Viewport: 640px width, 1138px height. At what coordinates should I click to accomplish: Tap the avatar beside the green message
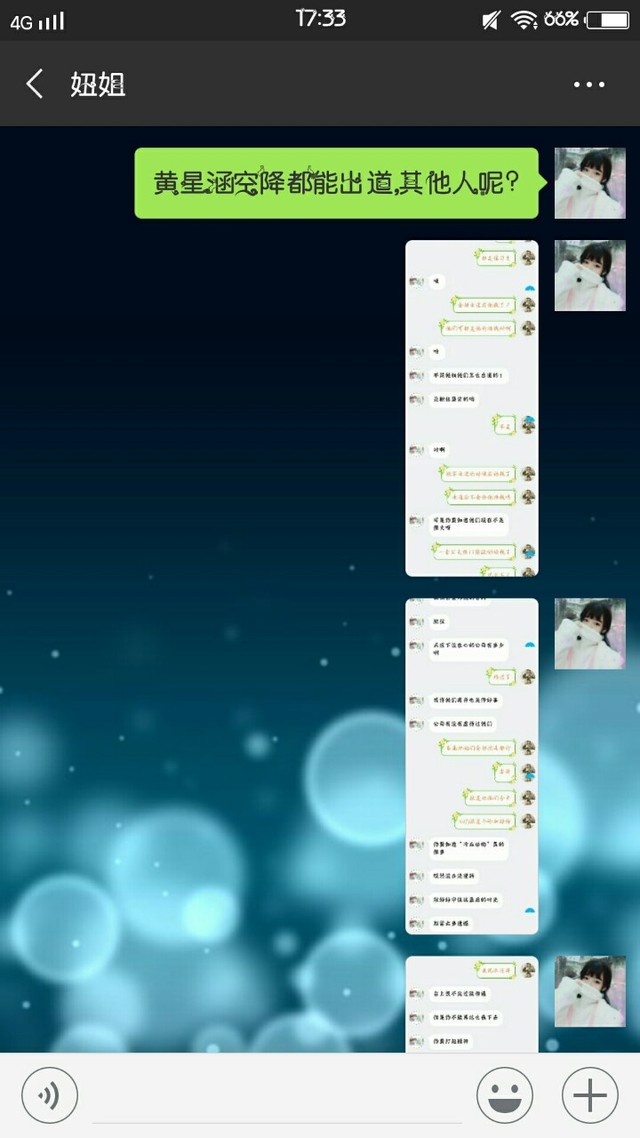click(590, 183)
